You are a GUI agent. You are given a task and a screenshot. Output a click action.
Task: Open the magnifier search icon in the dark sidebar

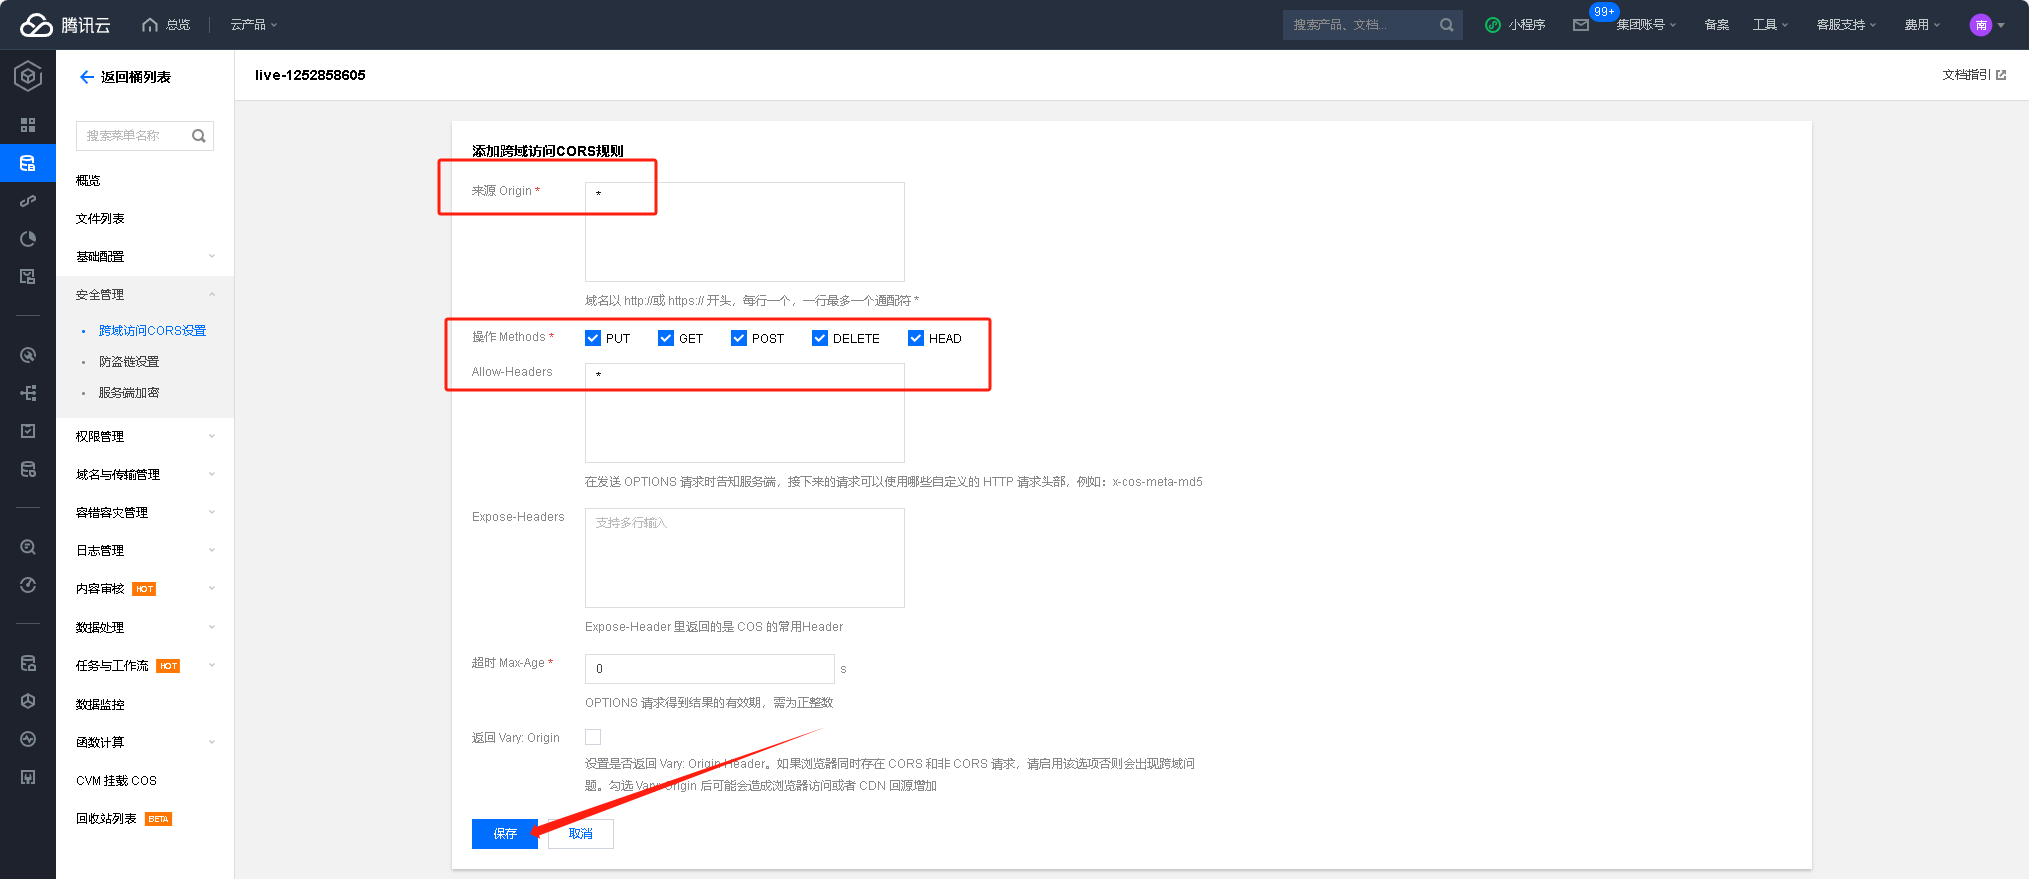click(x=28, y=547)
